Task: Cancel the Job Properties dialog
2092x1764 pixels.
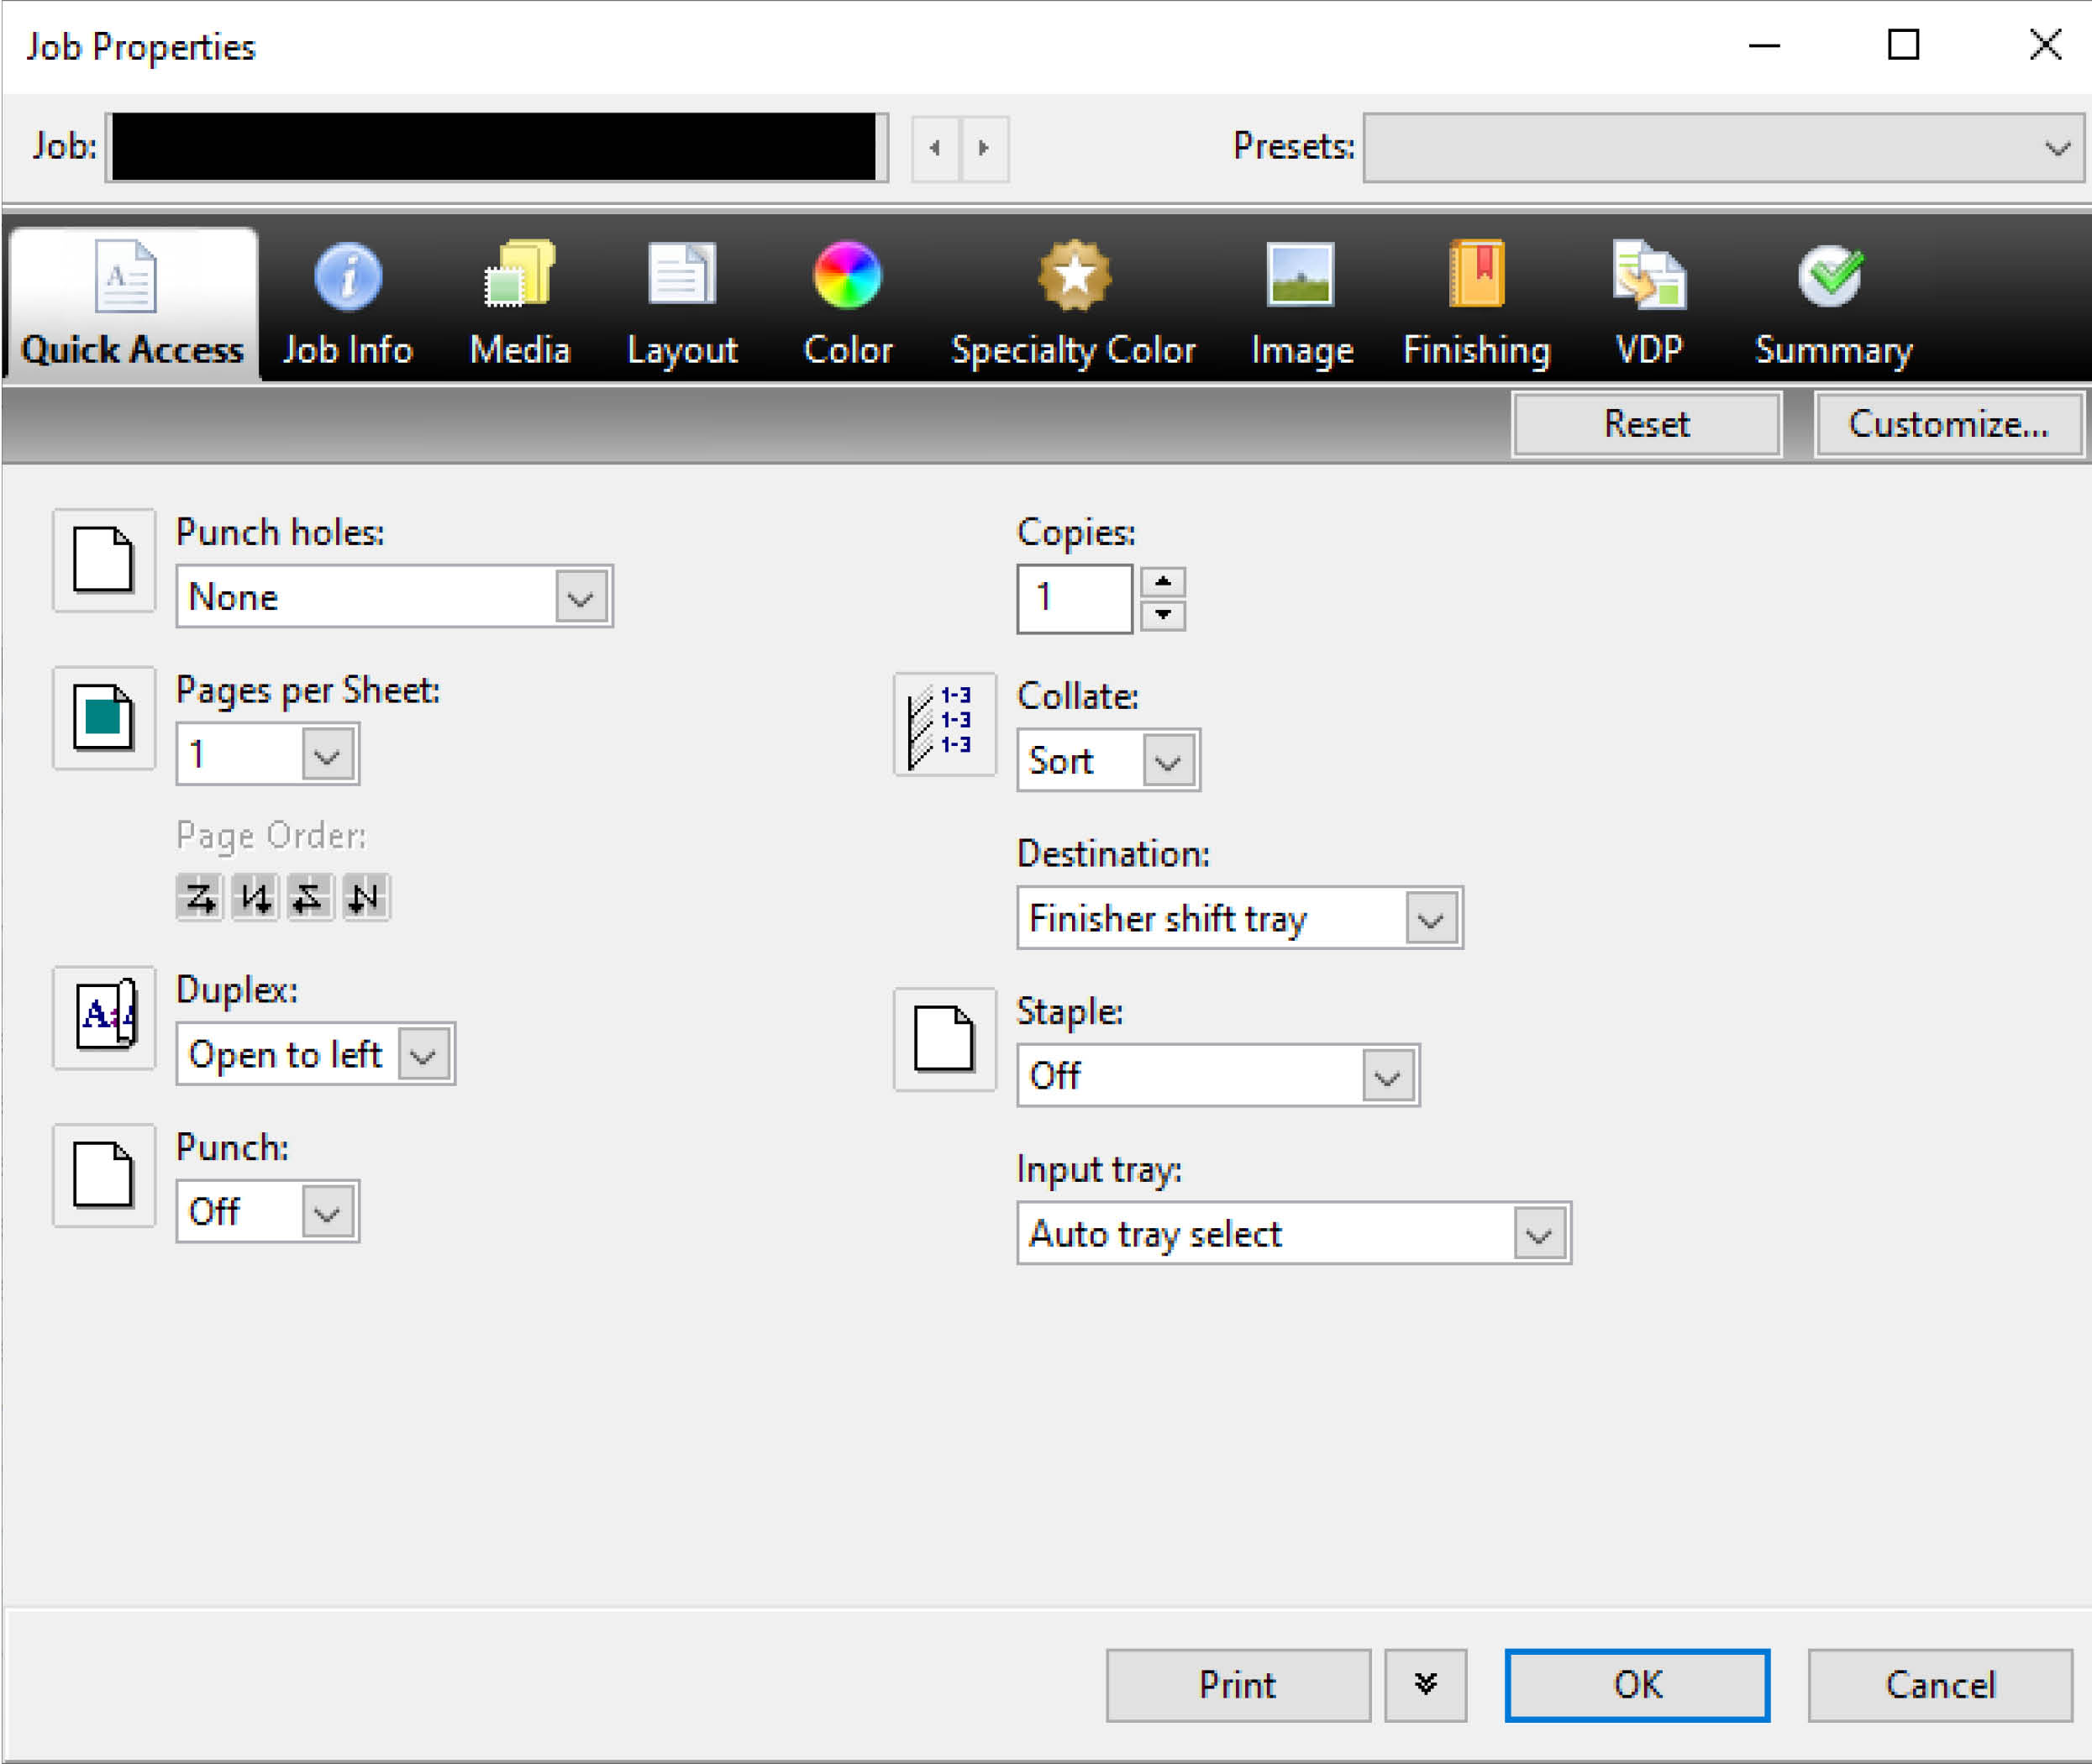Action: [1940, 1685]
